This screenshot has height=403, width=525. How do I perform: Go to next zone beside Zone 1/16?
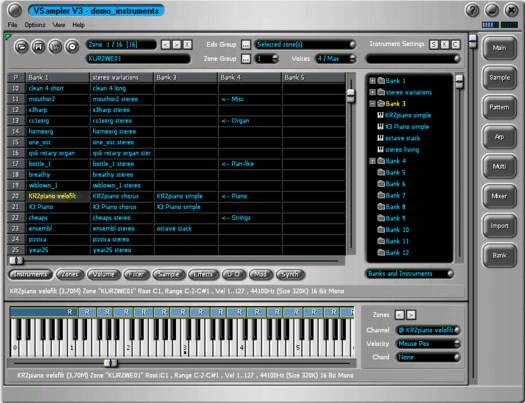tap(177, 45)
